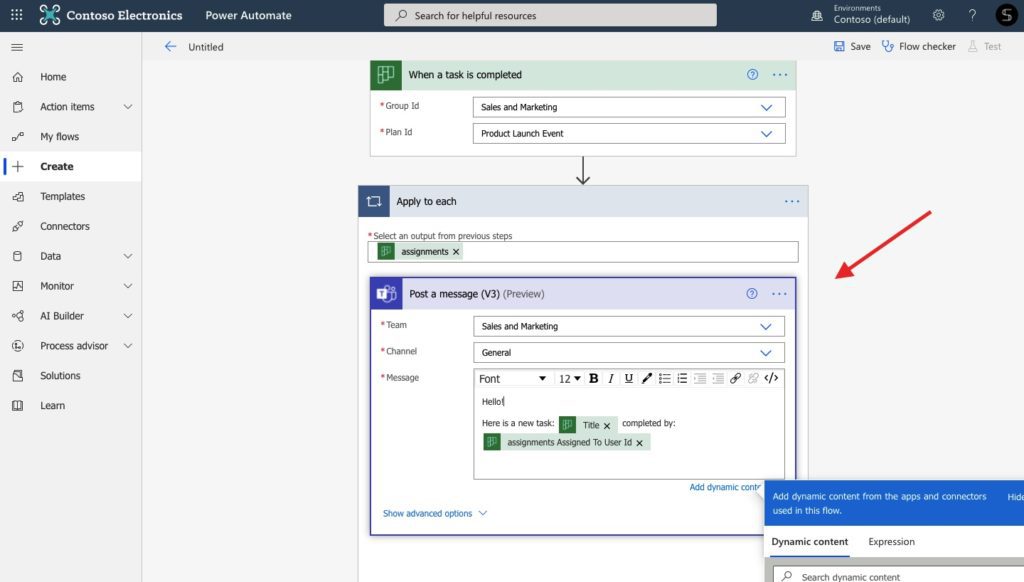
Task: Open the Apply to each options menu
Action: tap(792, 201)
